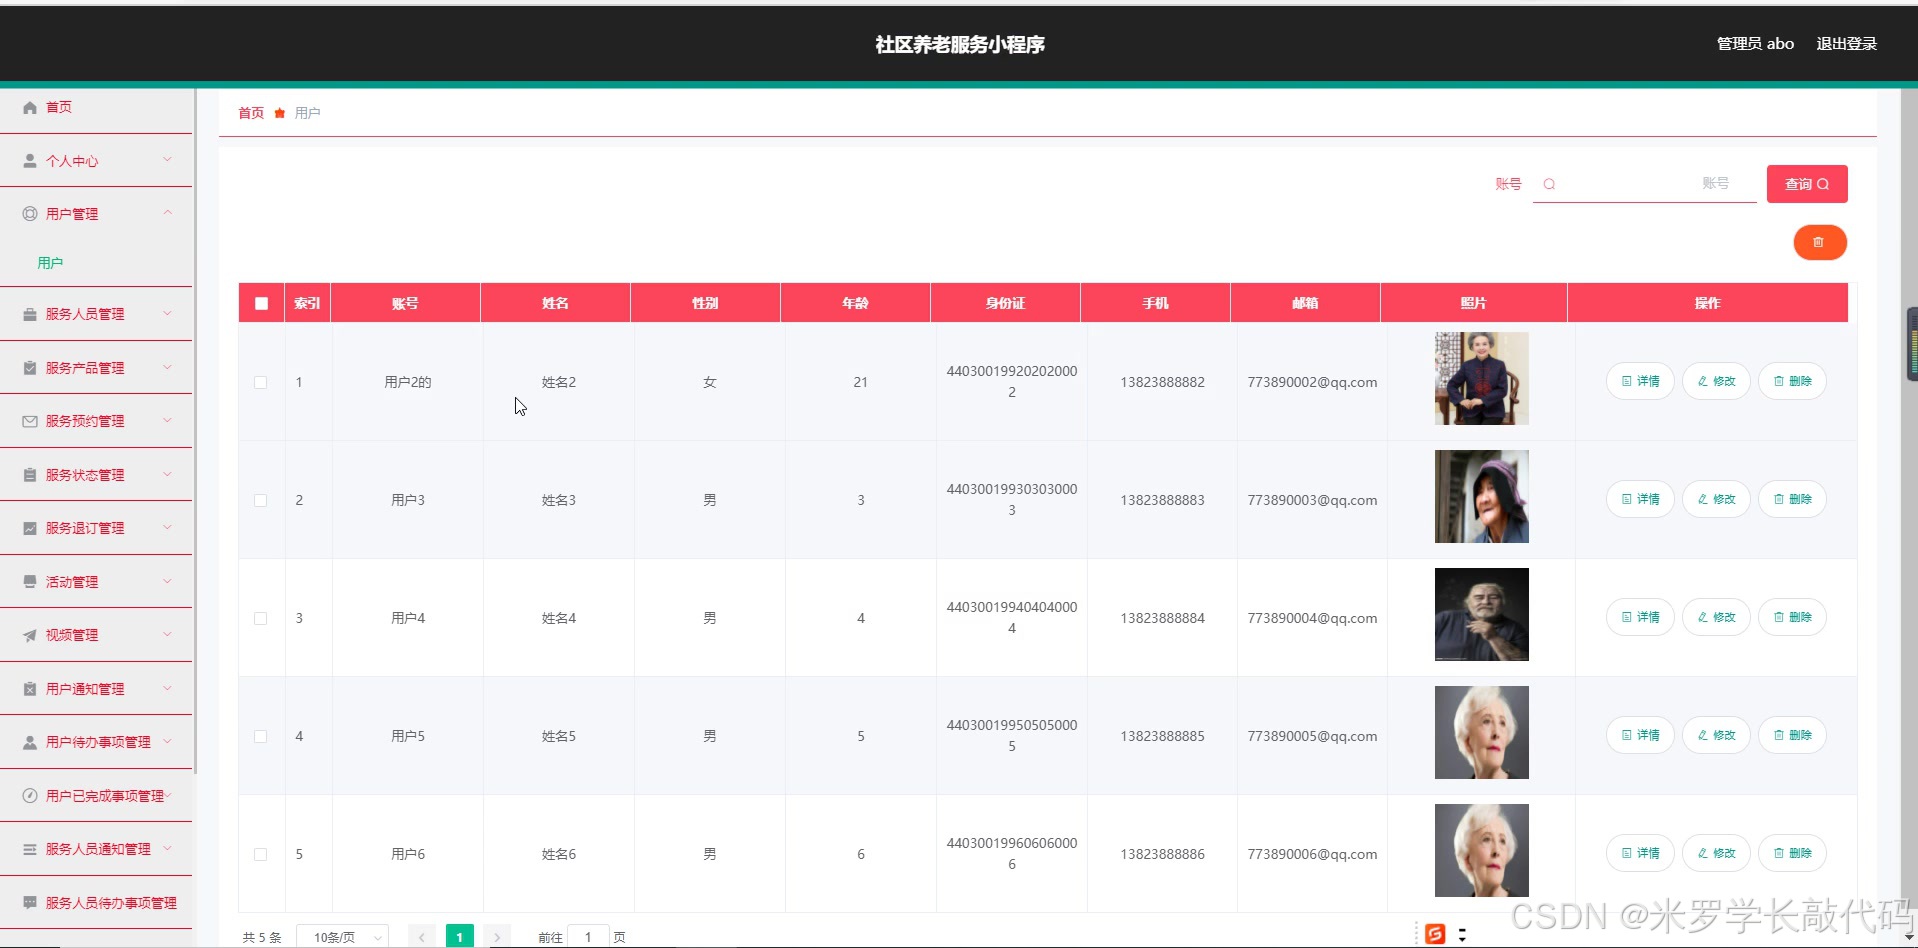
Task: Open the 服务人员通知管理 menu
Action: tap(98, 849)
